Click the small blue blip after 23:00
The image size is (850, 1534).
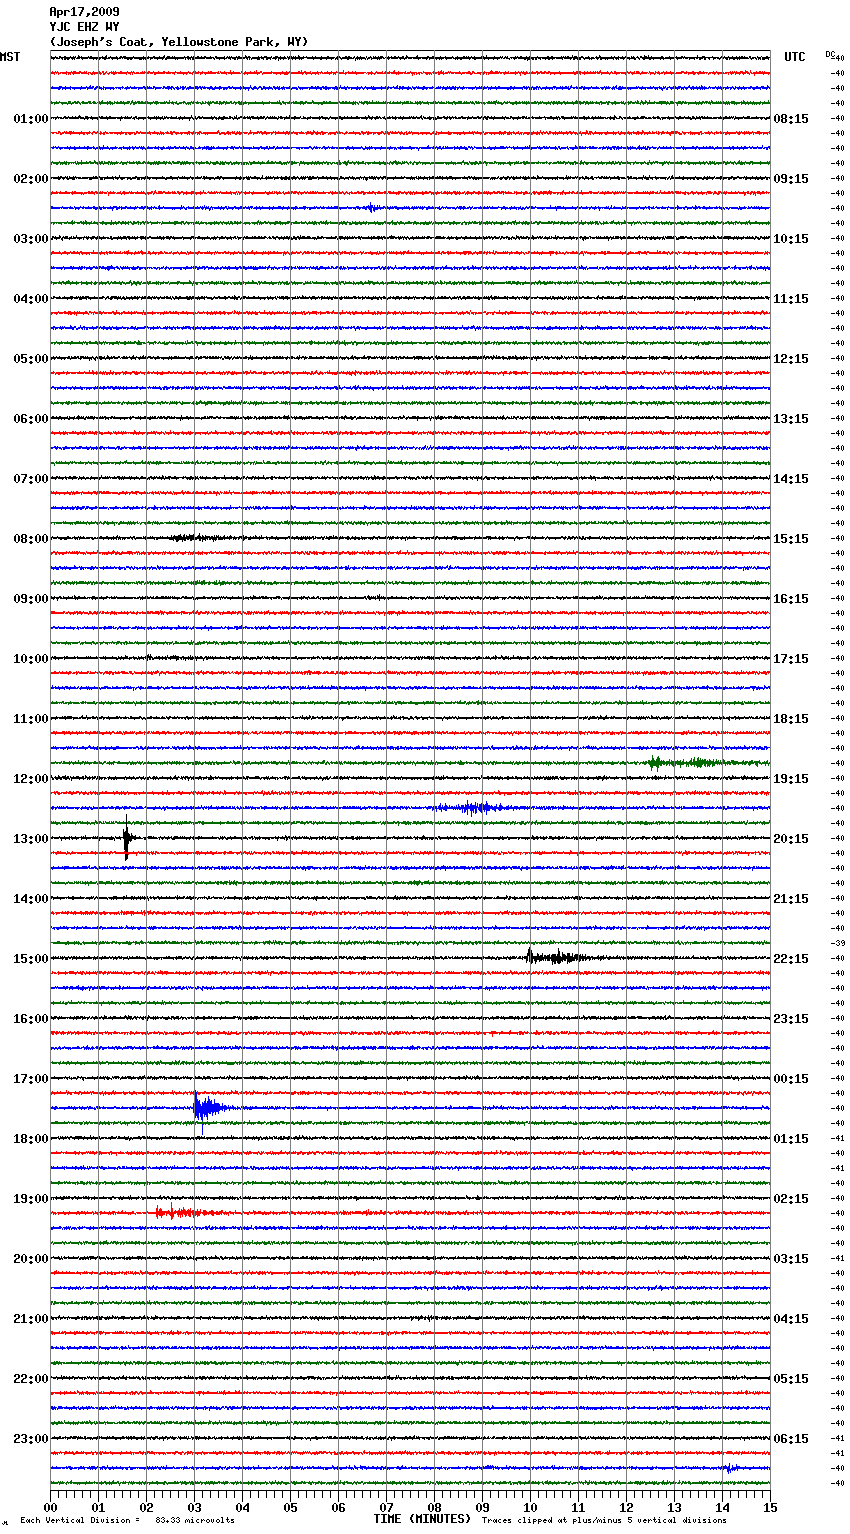tap(731, 1468)
